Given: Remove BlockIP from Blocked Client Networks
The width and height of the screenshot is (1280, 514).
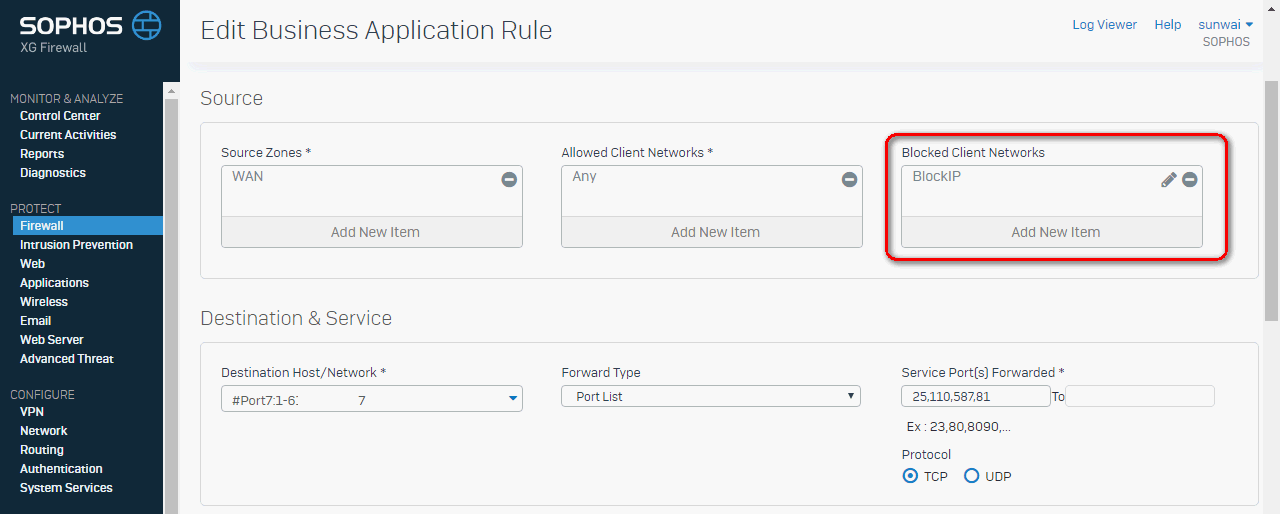Looking at the screenshot, I should [1190, 180].
